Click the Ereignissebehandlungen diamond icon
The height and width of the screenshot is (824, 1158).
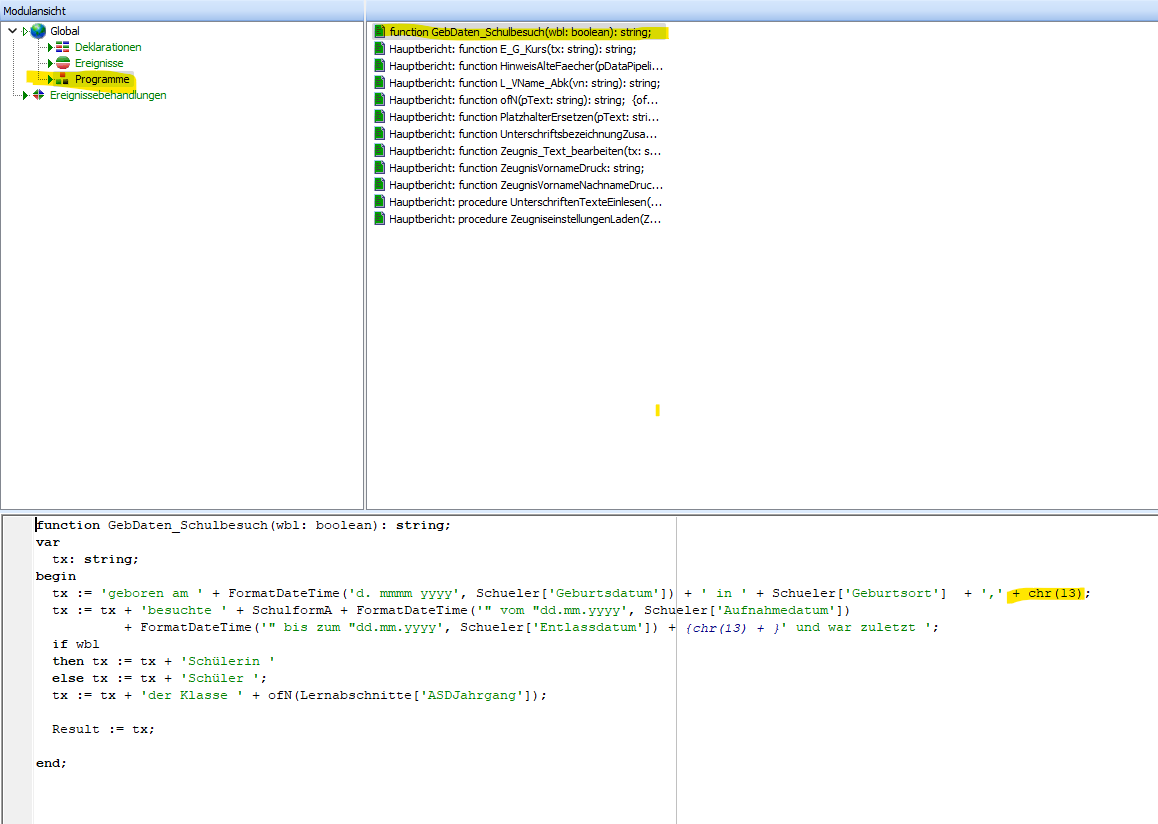pos(38,95)
